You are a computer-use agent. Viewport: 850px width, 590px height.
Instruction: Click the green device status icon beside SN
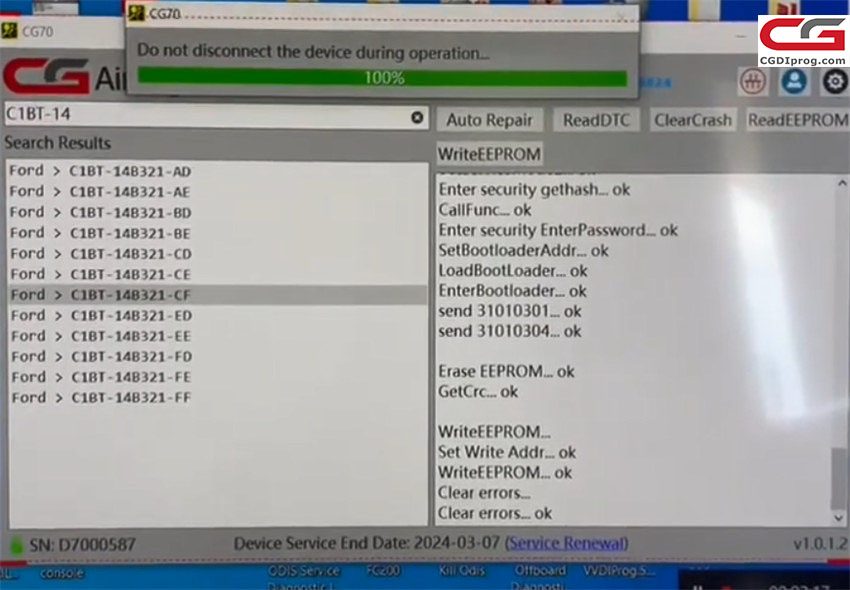click(17, 546)
